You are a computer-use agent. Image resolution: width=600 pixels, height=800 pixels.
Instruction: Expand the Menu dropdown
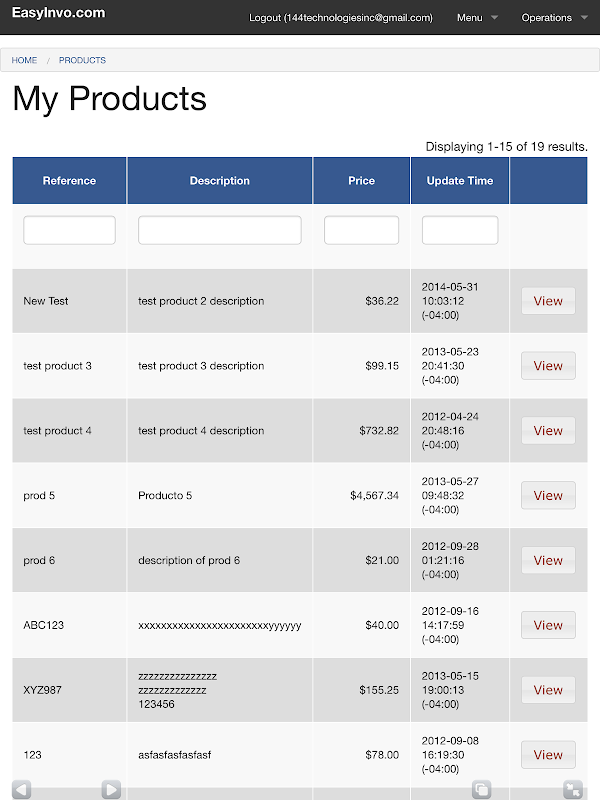[477, 18]
